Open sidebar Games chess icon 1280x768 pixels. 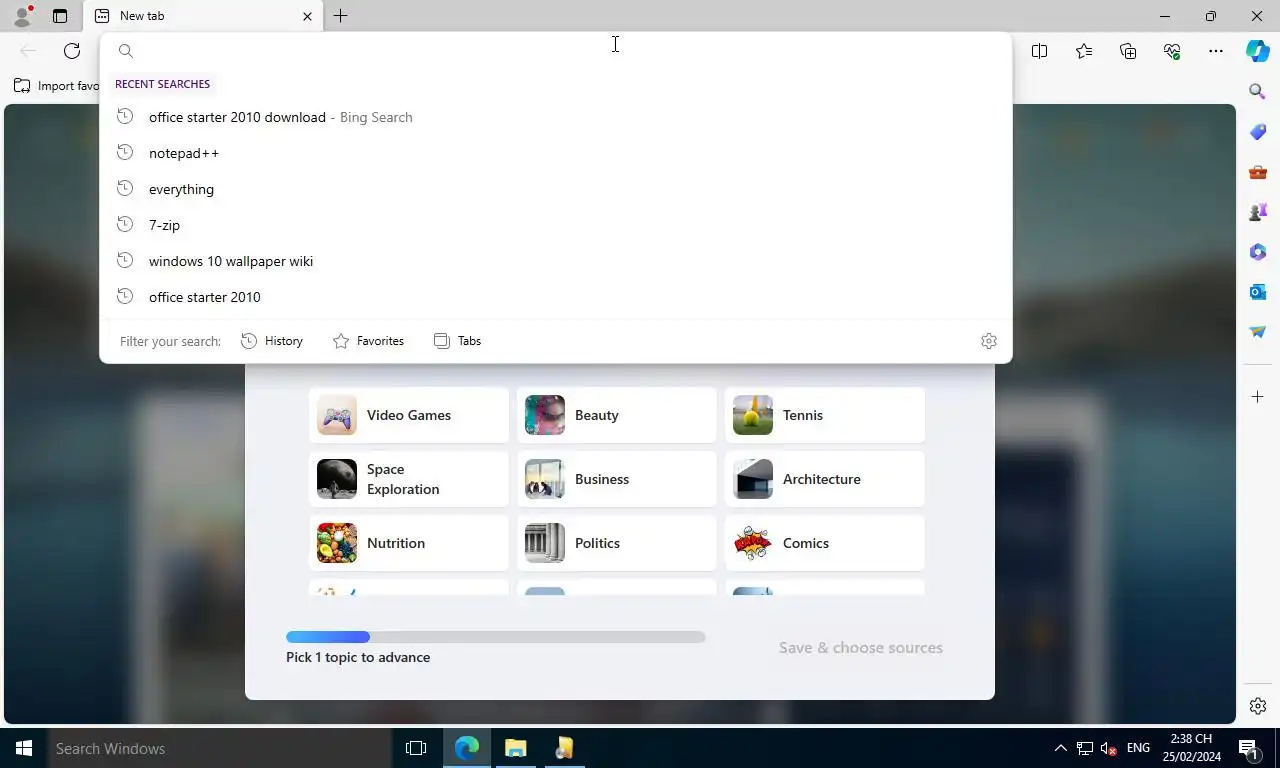1258,212
